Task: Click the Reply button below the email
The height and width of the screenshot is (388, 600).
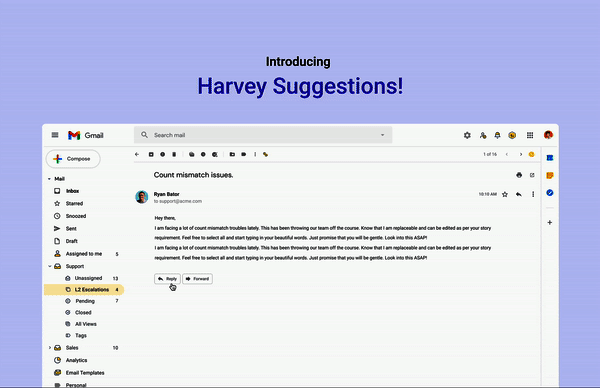Action: pos(167,279)
